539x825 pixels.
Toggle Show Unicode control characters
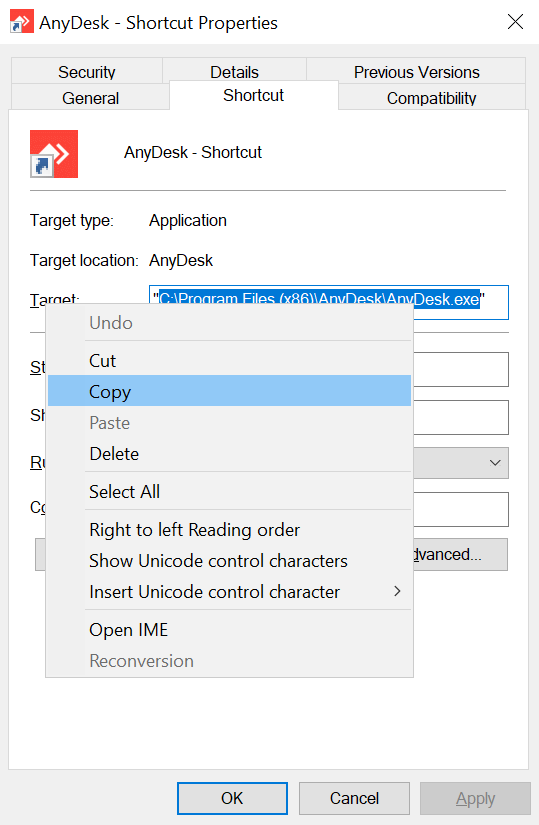pos(229,560)
